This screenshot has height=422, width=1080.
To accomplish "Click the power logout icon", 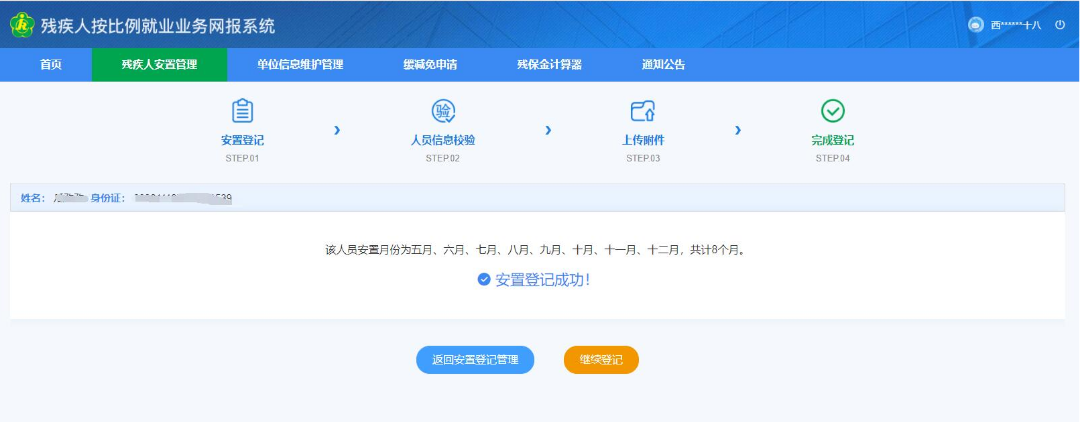I will click(1060, 25).
